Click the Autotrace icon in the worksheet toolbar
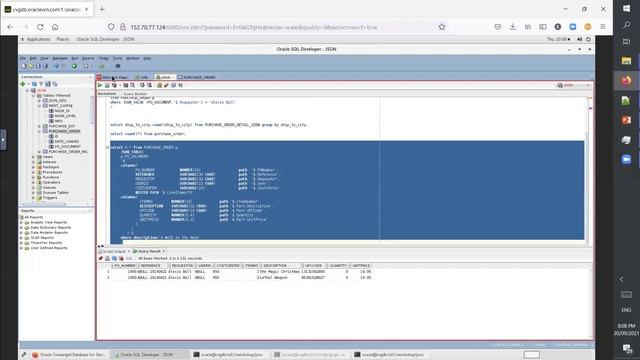This screenshot has width=640, height=360. click(126, 85)
